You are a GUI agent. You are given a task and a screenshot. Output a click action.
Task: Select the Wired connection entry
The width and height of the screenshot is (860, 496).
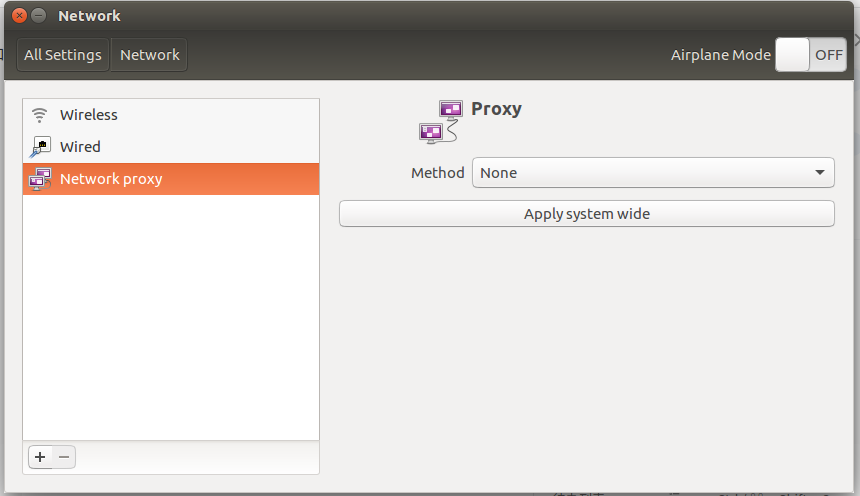(171, 146)
